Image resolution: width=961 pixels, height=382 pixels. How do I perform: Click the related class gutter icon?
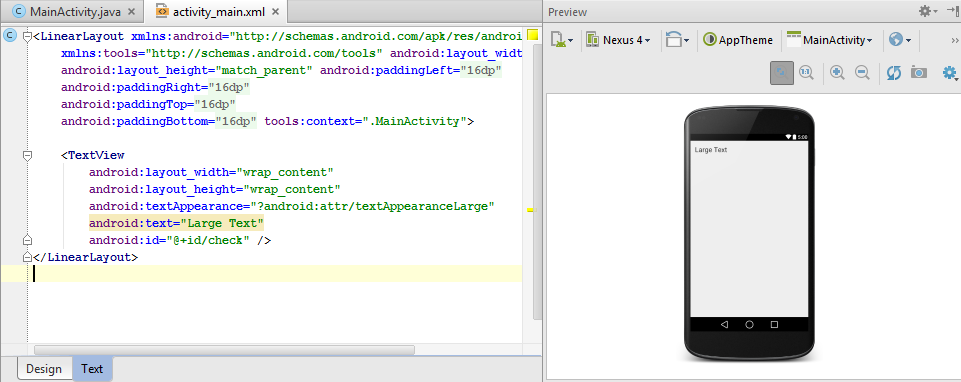10,36
